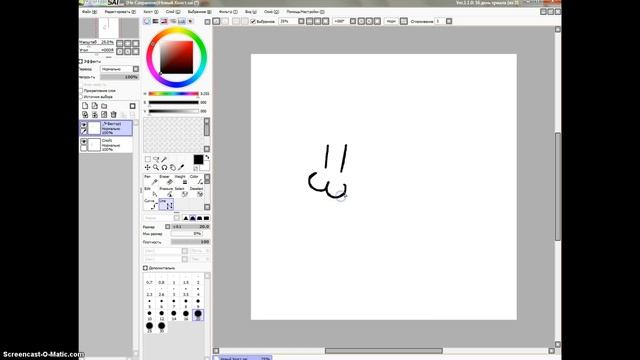Choose the Pressure tool
The height and width of the screenshot is (360, 640).
click(166, 192)
